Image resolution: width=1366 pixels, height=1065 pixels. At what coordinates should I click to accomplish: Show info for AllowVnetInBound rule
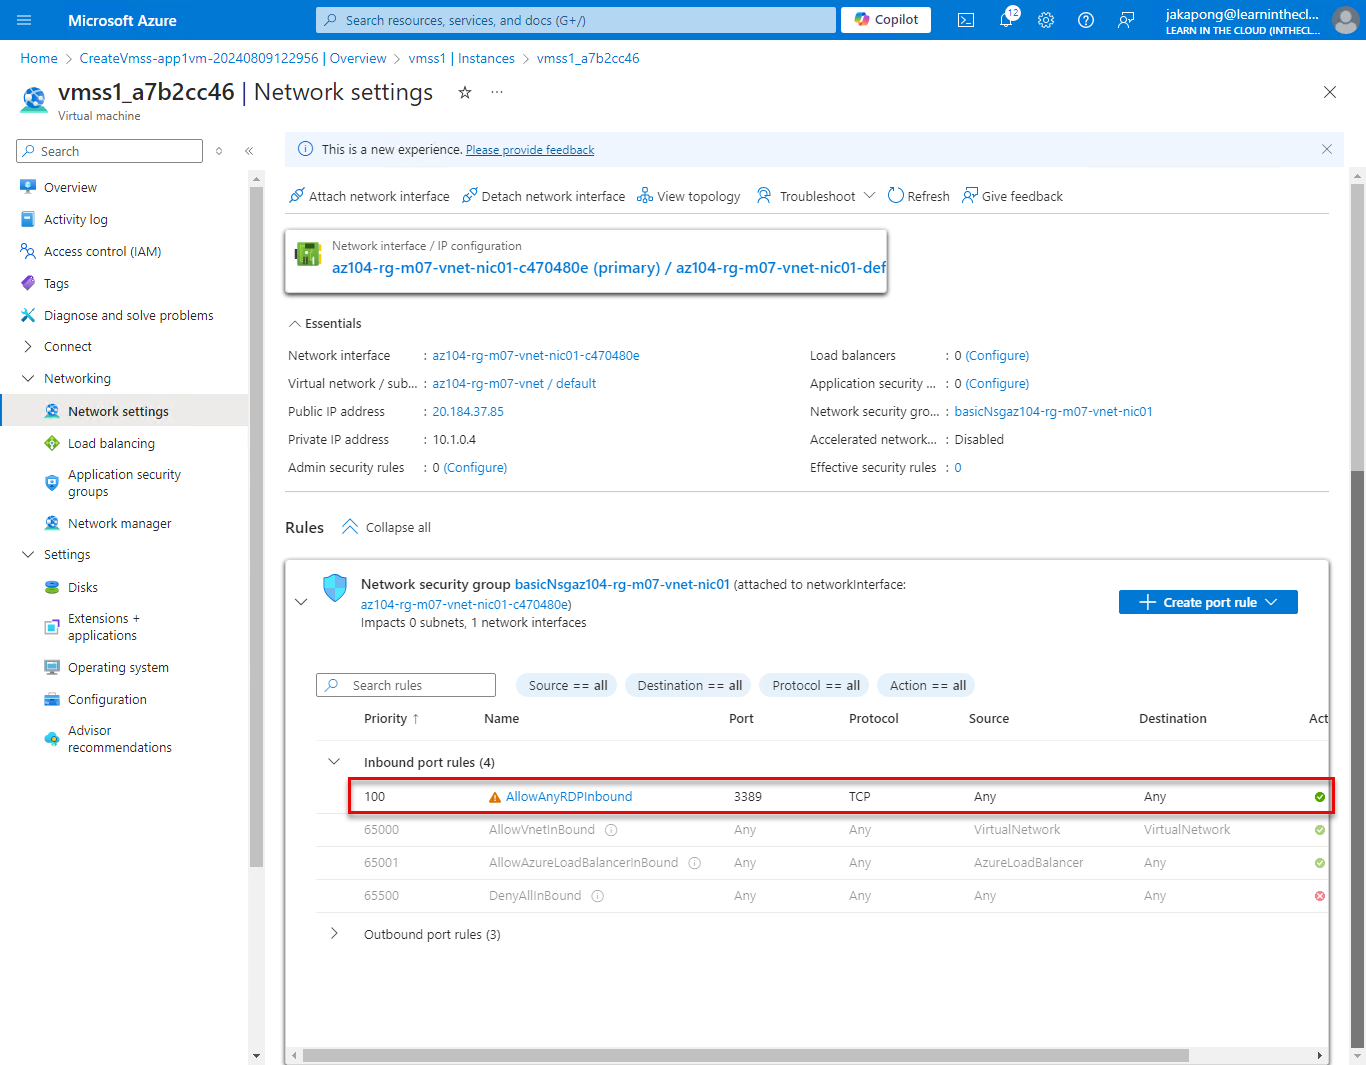coord(611,830)
